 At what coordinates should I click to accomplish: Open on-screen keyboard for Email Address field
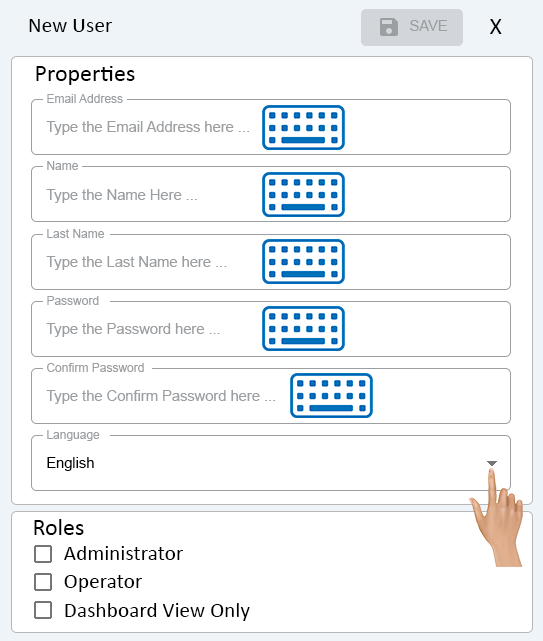[303, 128]
